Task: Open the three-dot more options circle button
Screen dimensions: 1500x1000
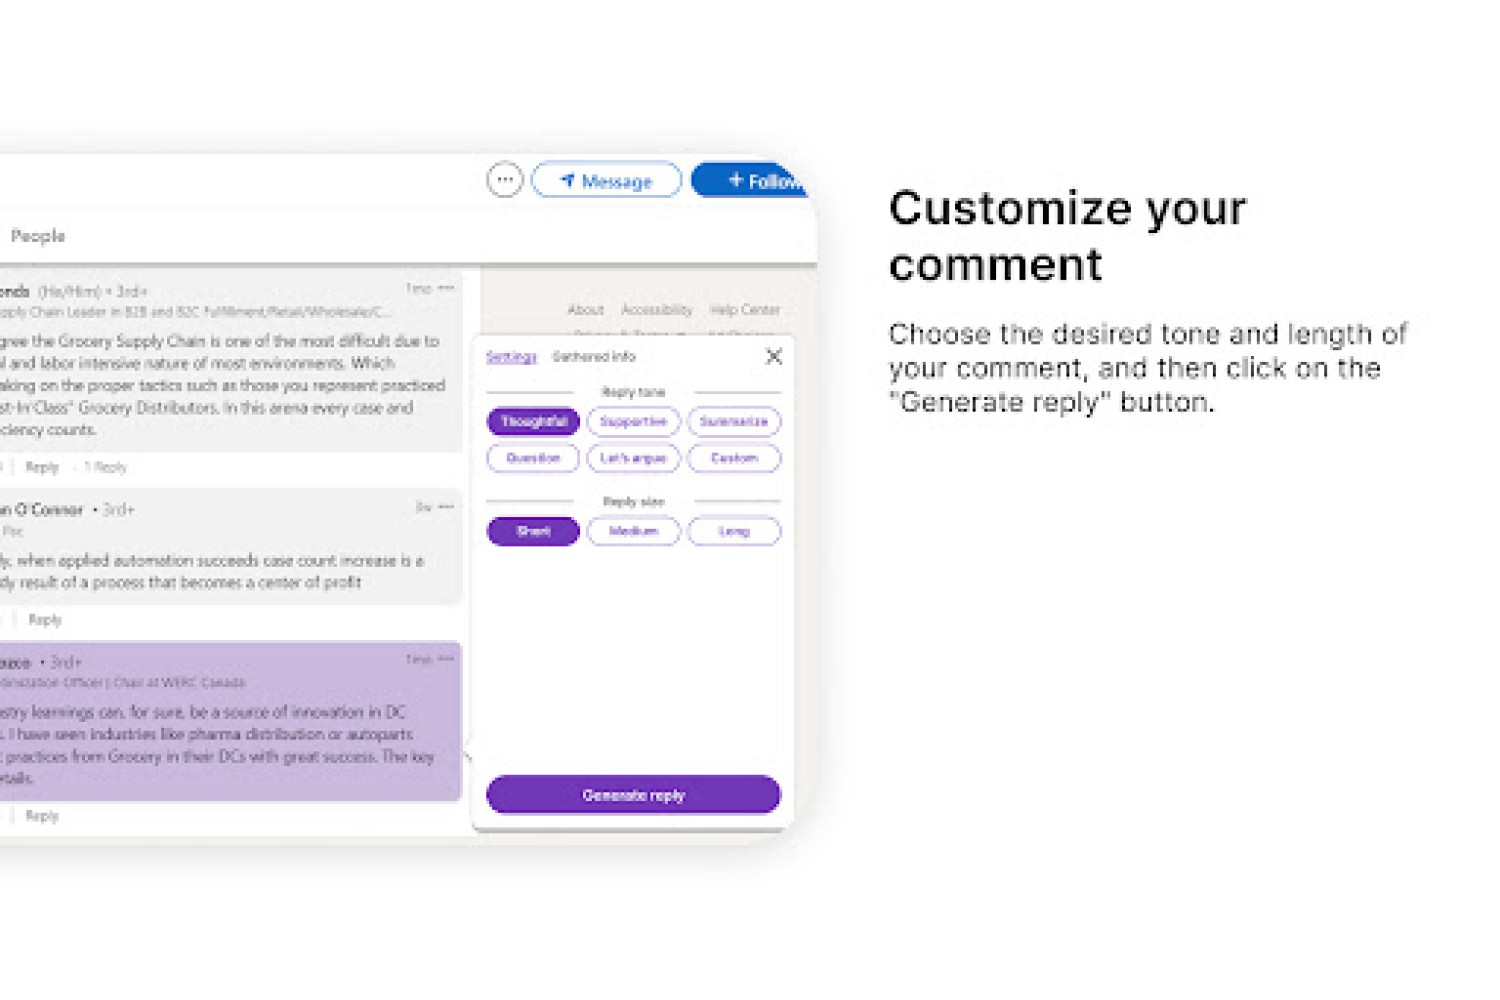Action: pyautogui.click(x=505, y=180)
